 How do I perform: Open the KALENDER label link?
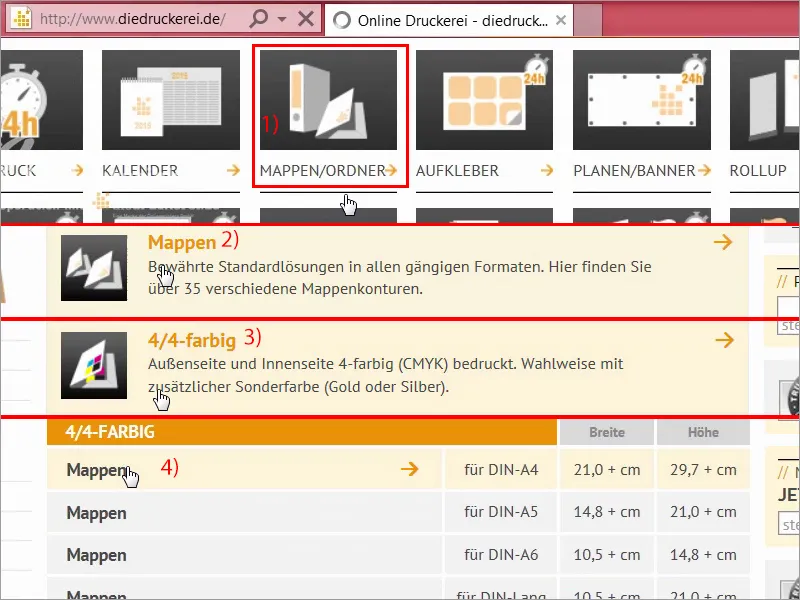[x=140, y=170]
